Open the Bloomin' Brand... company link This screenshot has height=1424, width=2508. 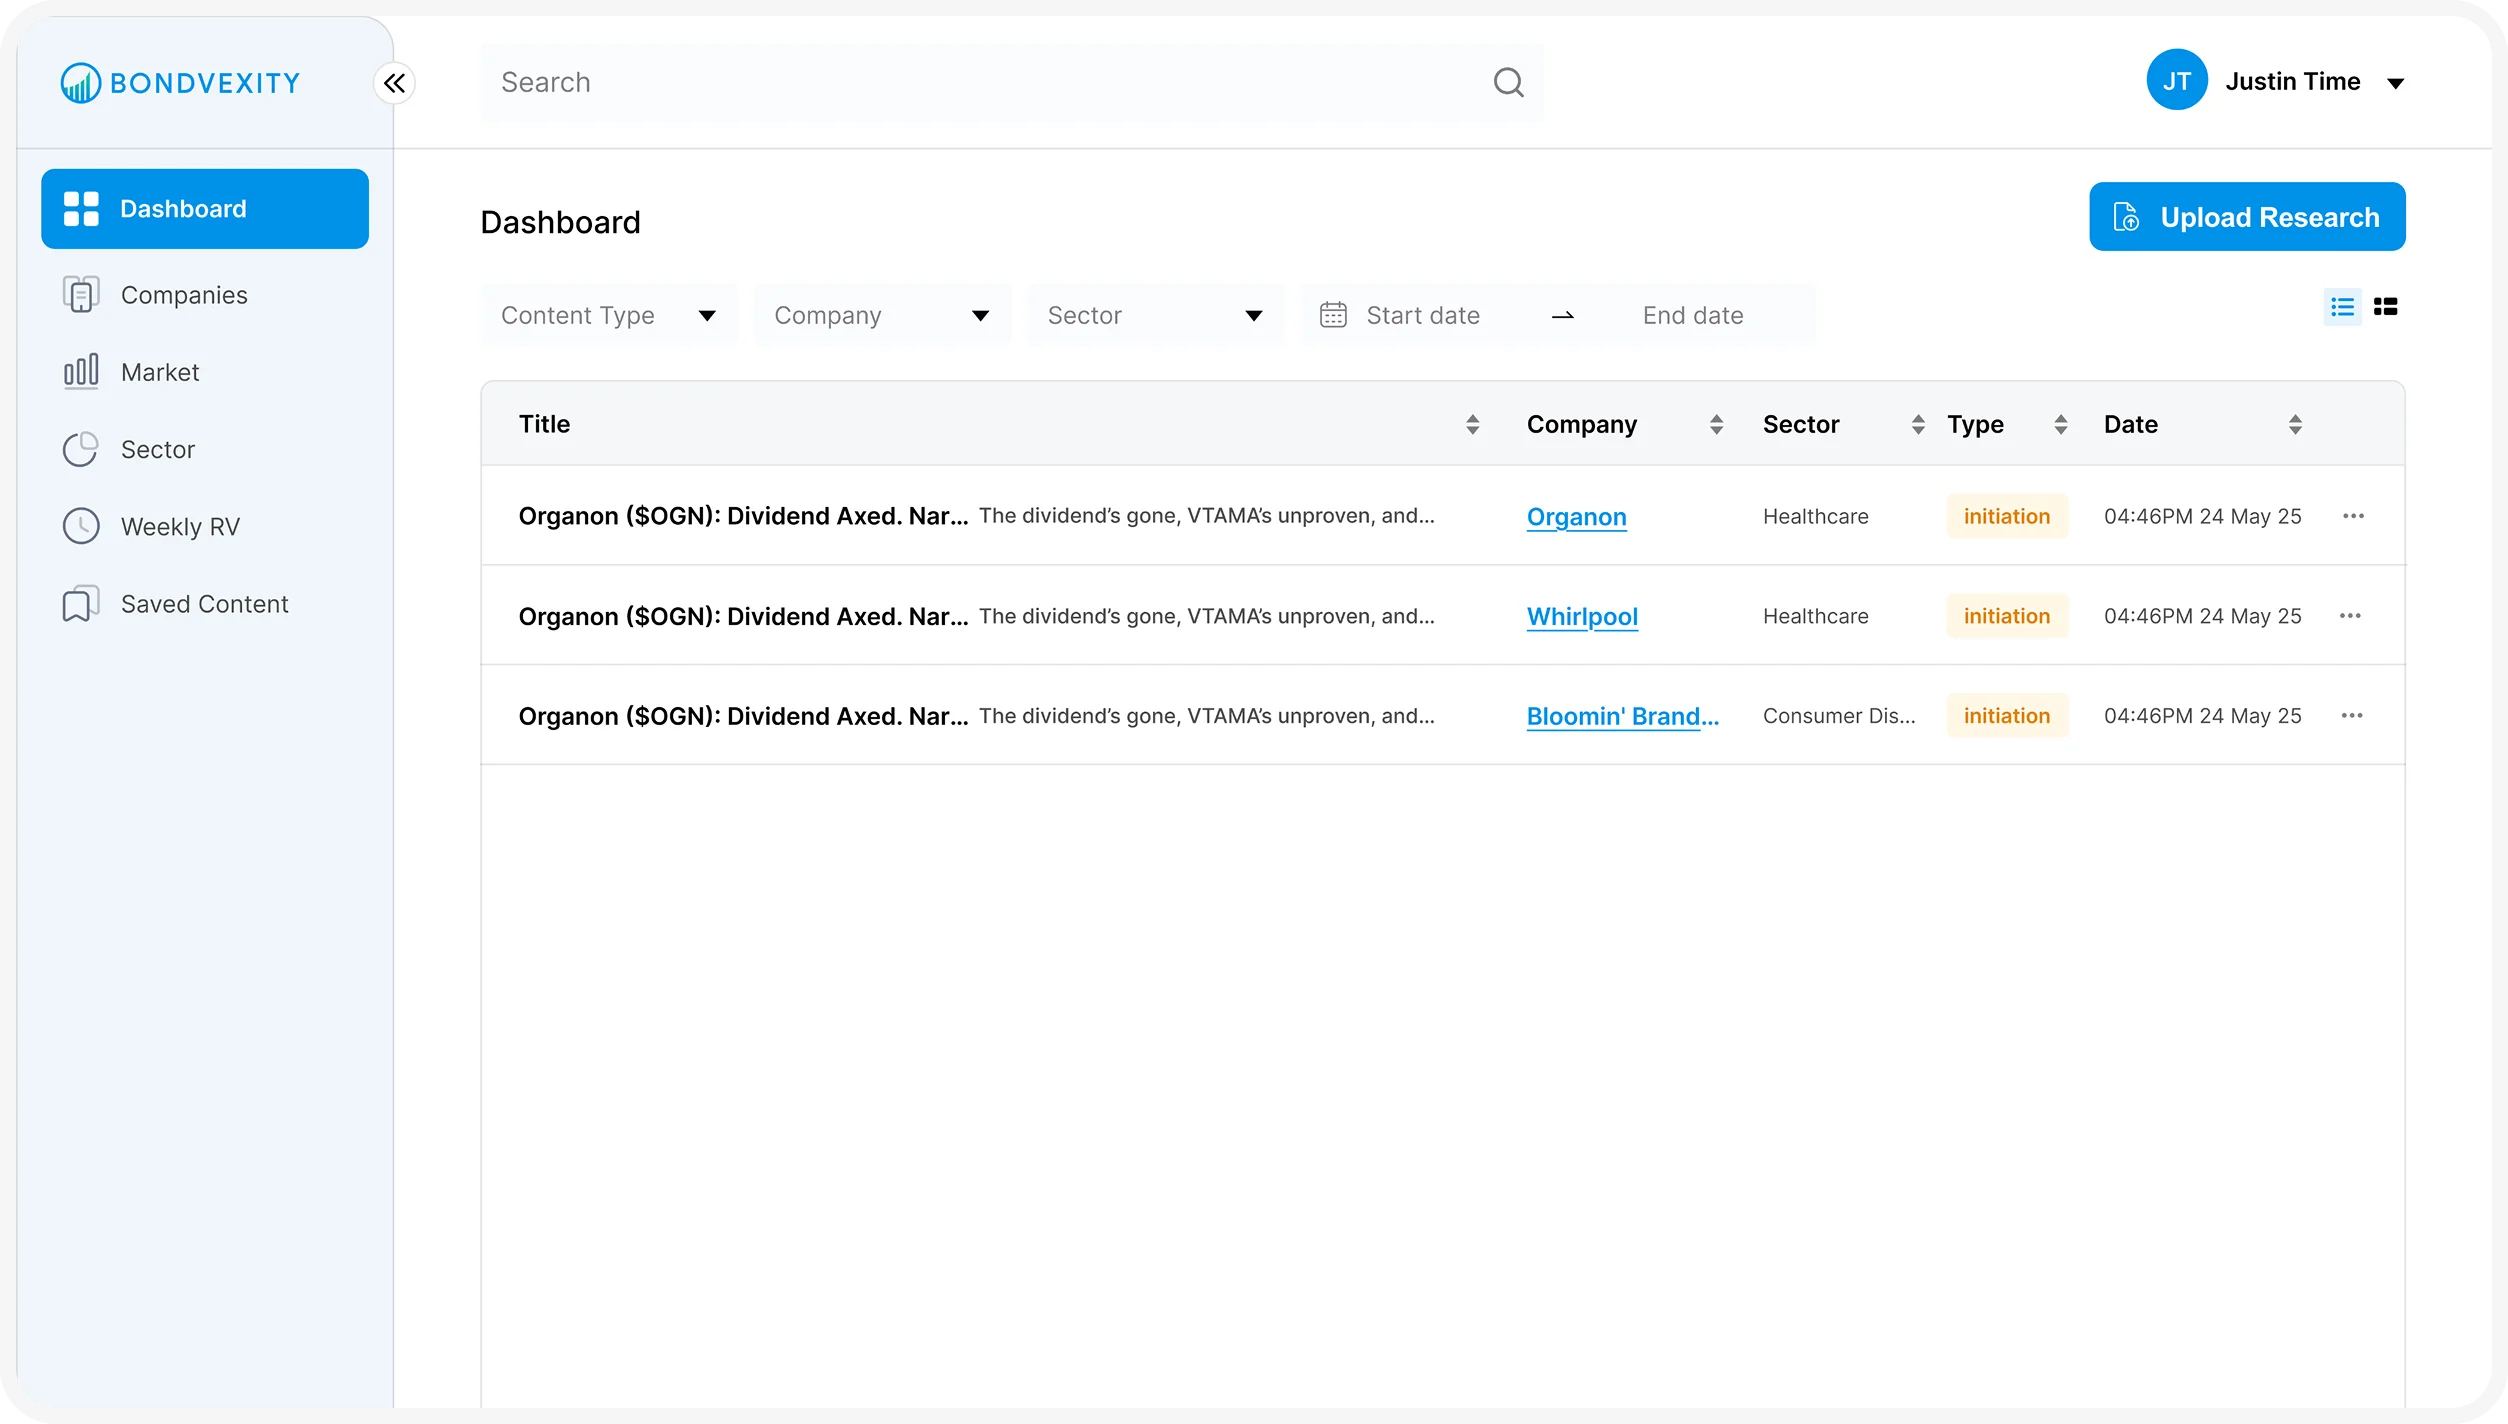[1622, 717]
